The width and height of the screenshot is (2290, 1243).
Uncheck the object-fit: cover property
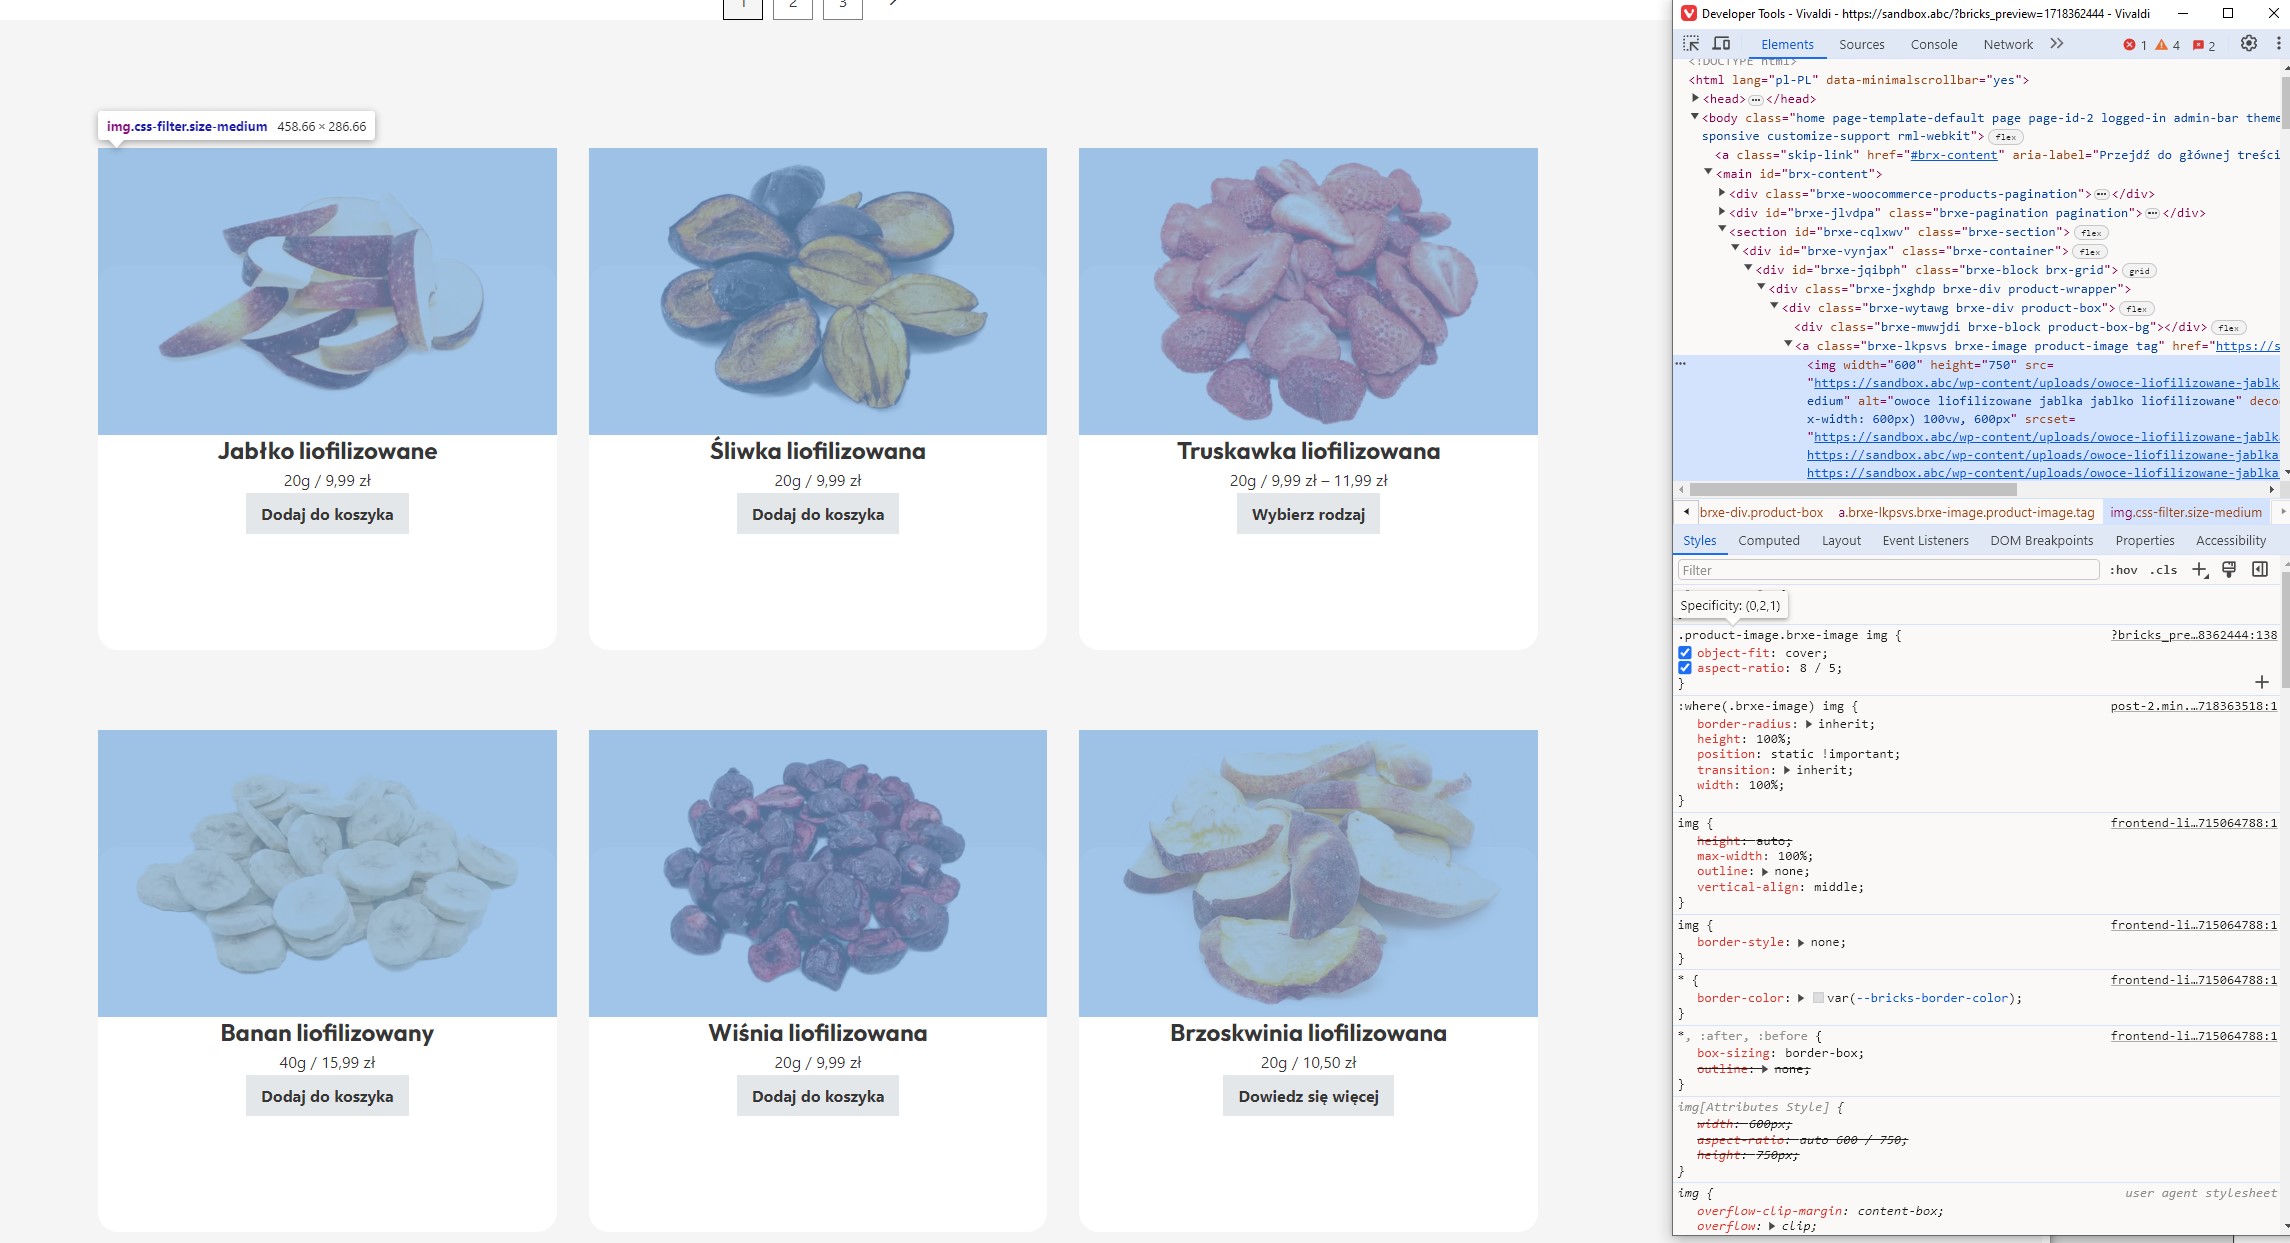(1685, 653)
